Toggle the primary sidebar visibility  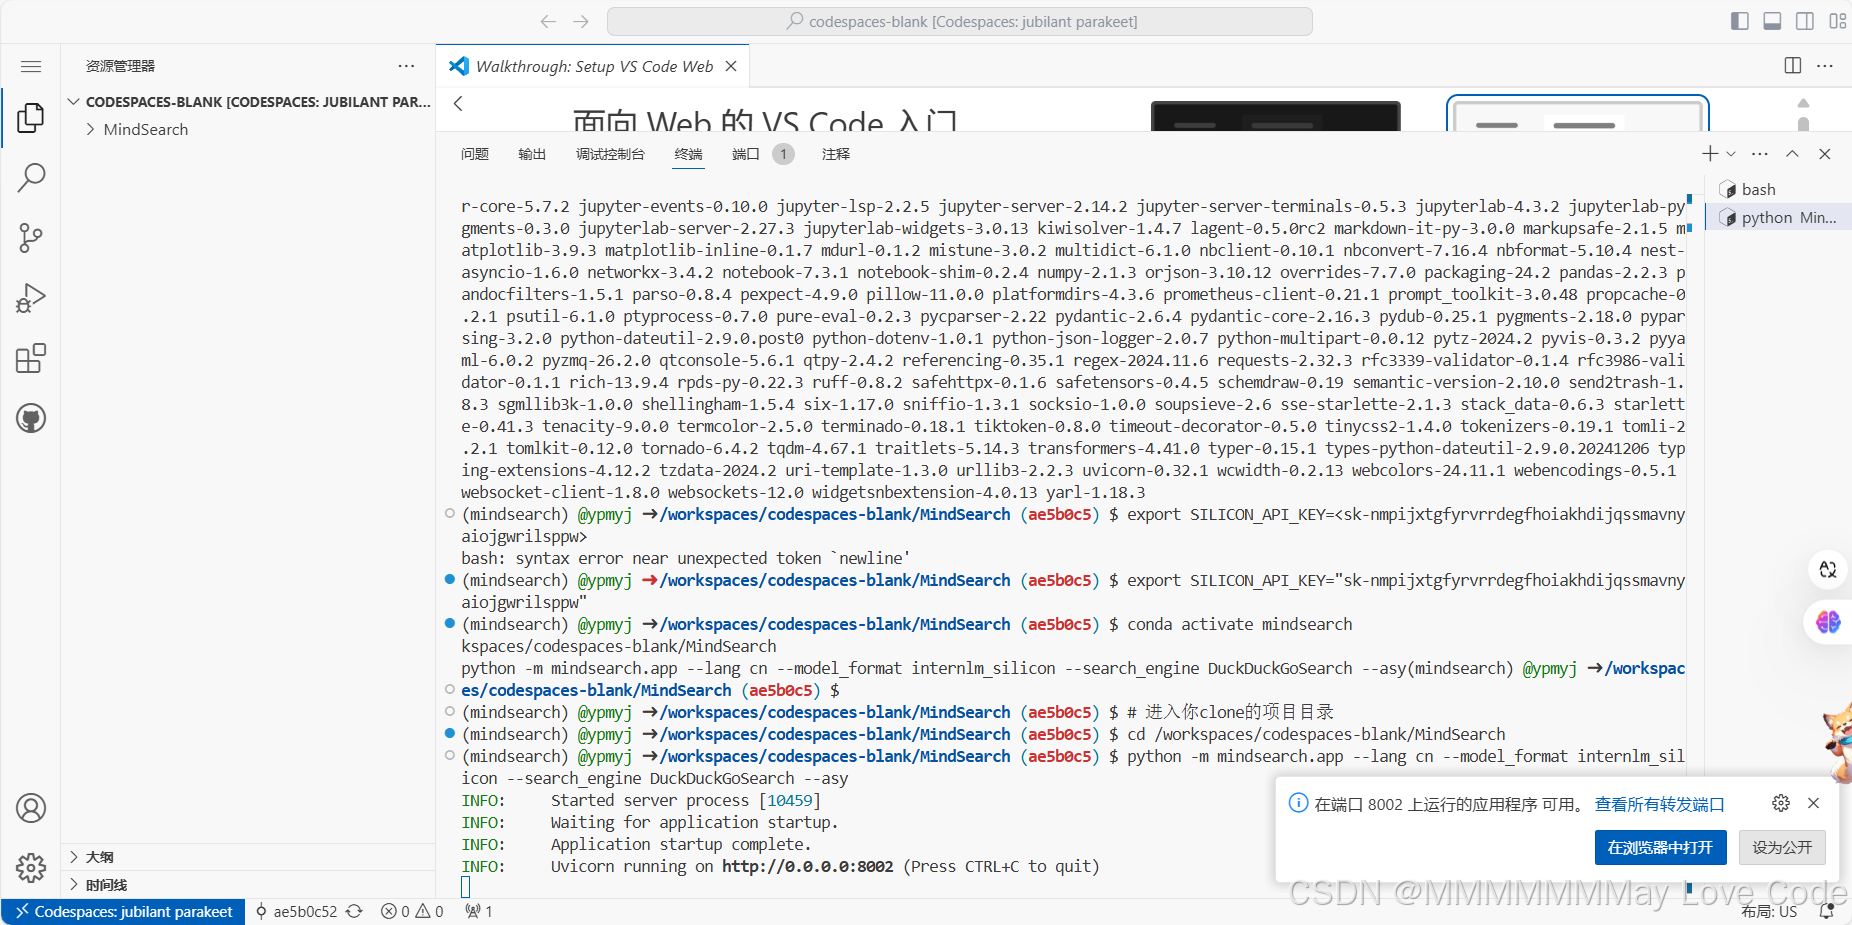click(x=1739, y=20)
